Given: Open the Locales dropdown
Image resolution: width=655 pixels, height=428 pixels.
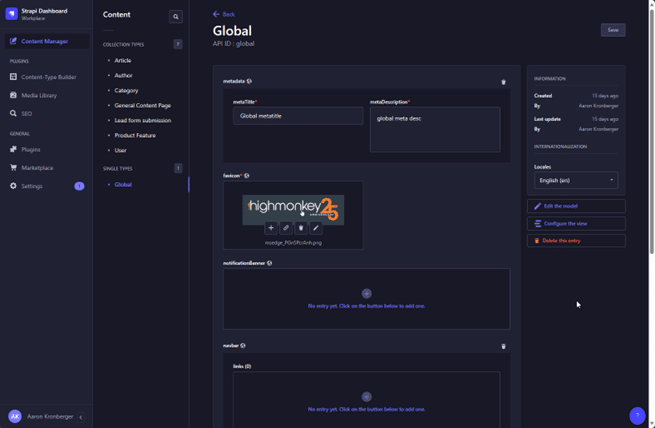Looking at the screenshot, I should [x=576, y=180].
